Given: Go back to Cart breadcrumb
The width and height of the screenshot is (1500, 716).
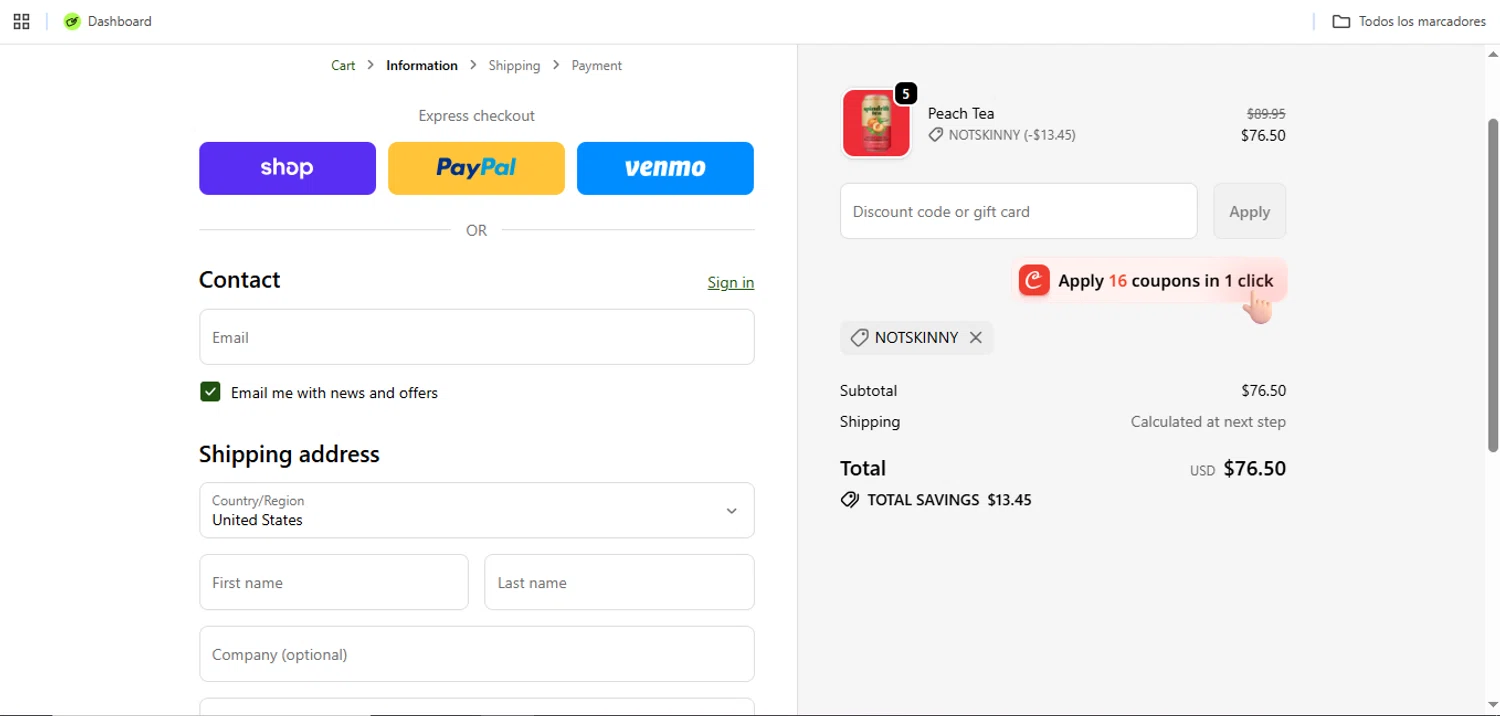Looking at the screenshot, I should (343, 65).
